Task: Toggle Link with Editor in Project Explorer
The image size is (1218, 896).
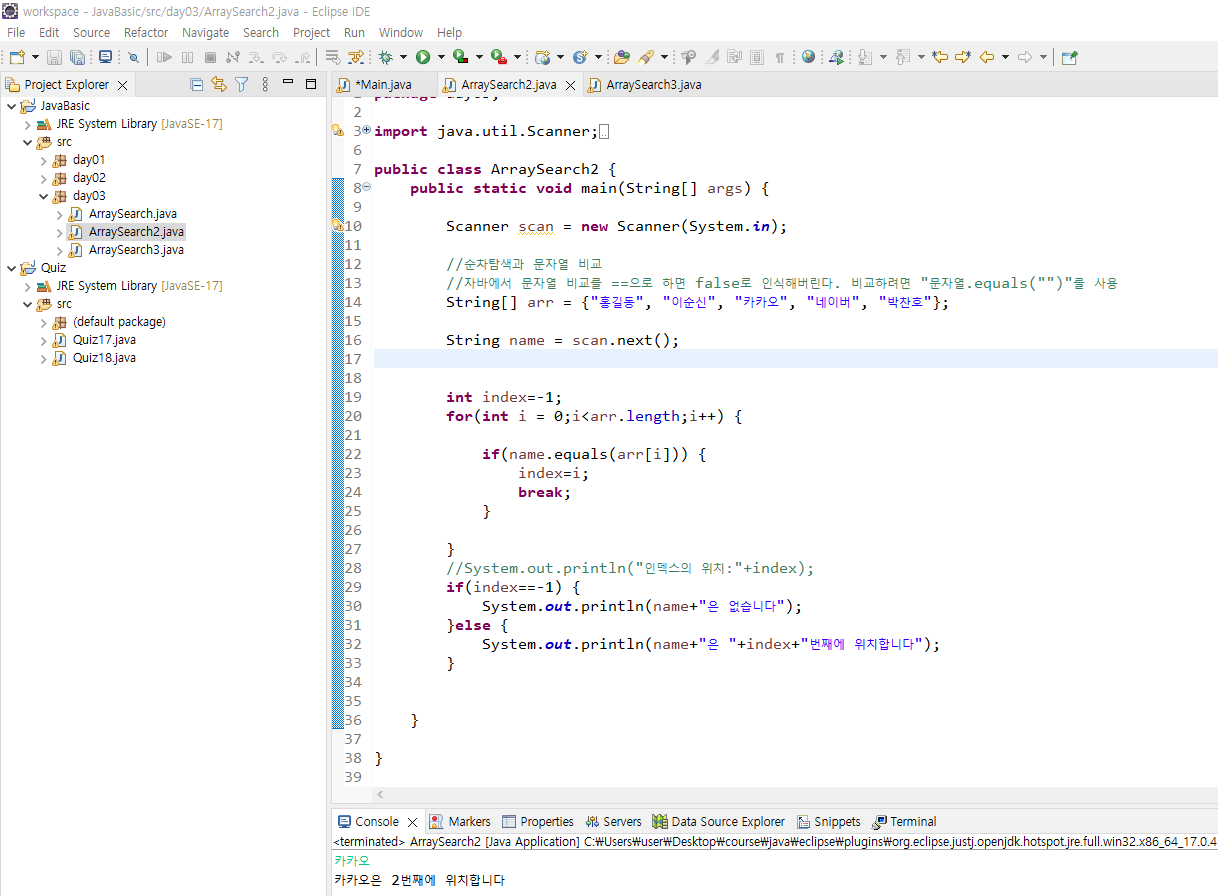Action: tap(218, 85)
